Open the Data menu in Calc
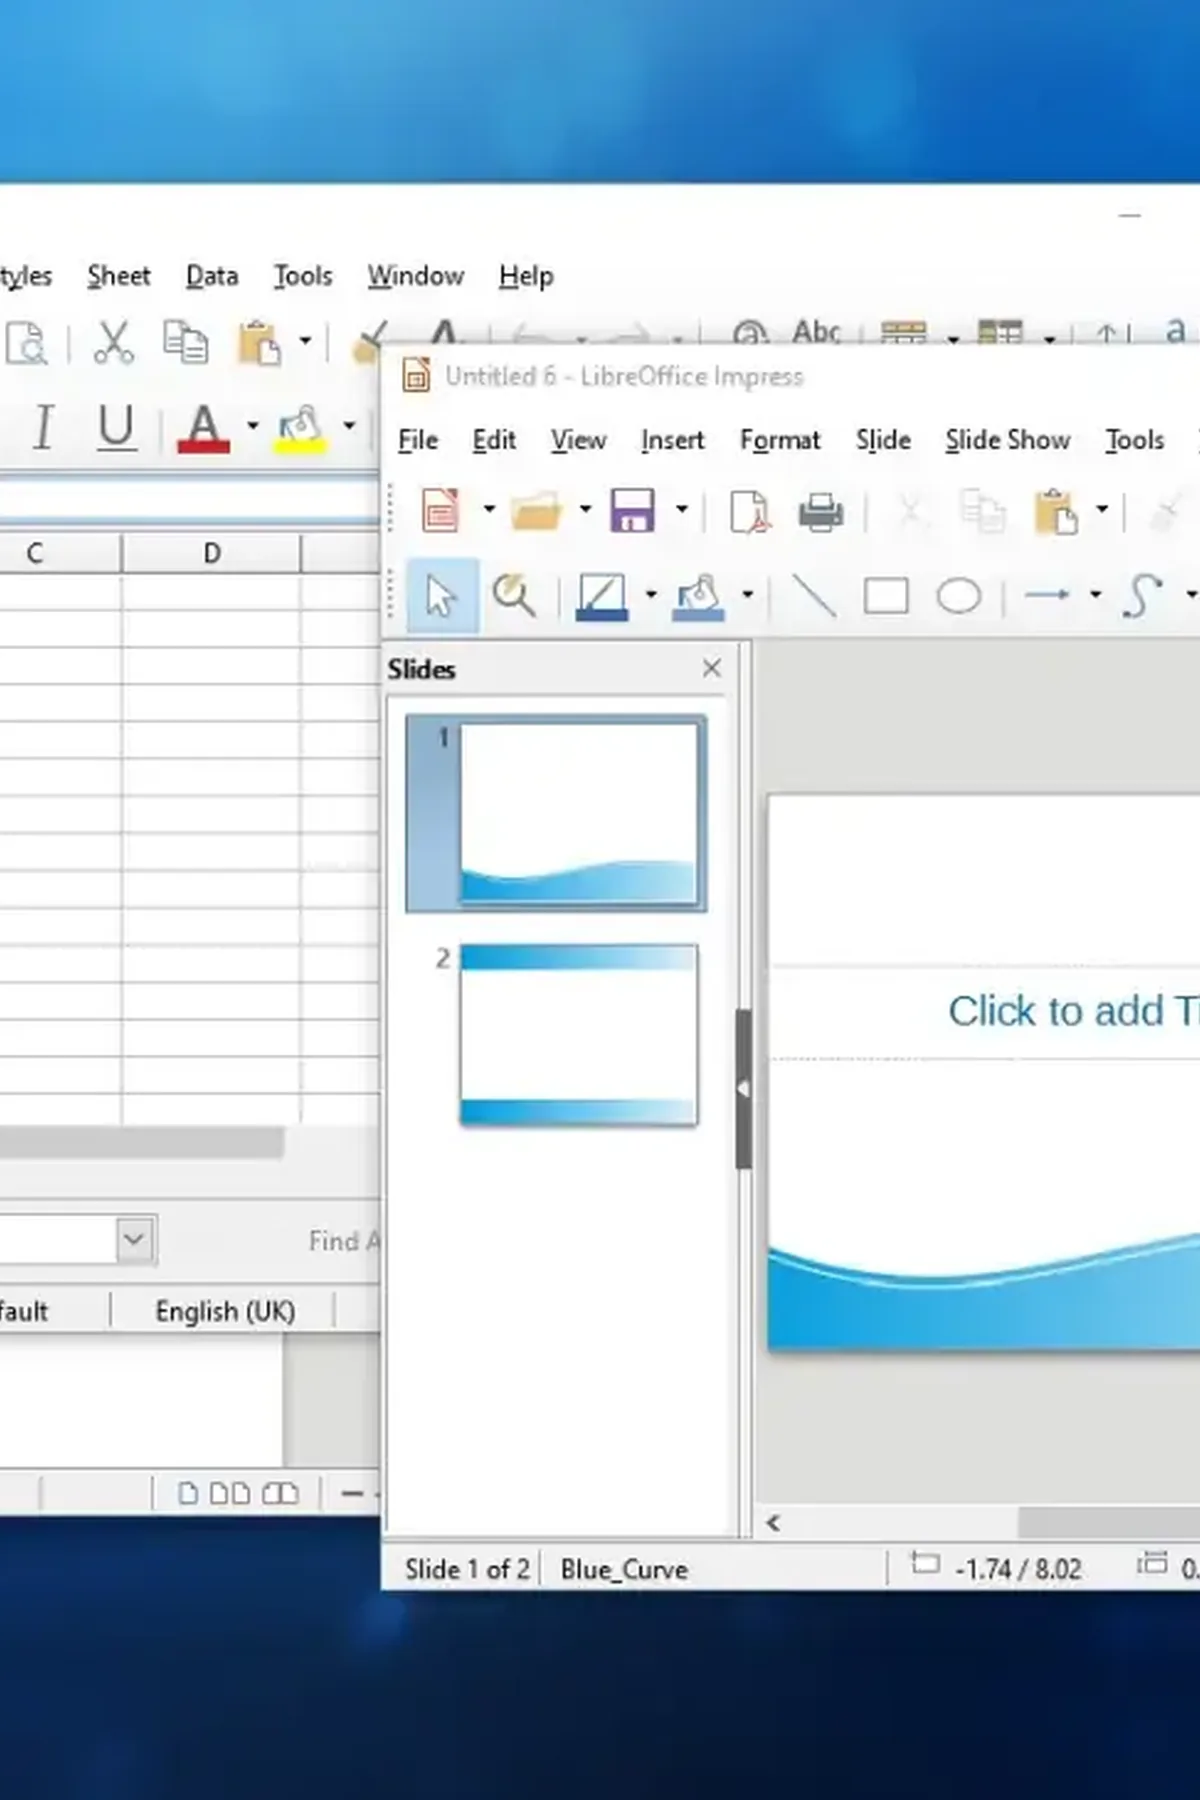Image resolution: width=1200 pixels, height=1800 pixels. coord(212,276)
